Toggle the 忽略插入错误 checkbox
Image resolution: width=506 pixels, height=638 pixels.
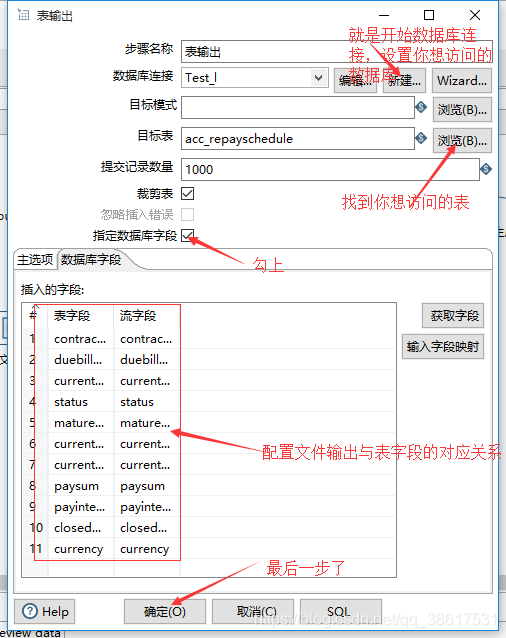[188, 214]
